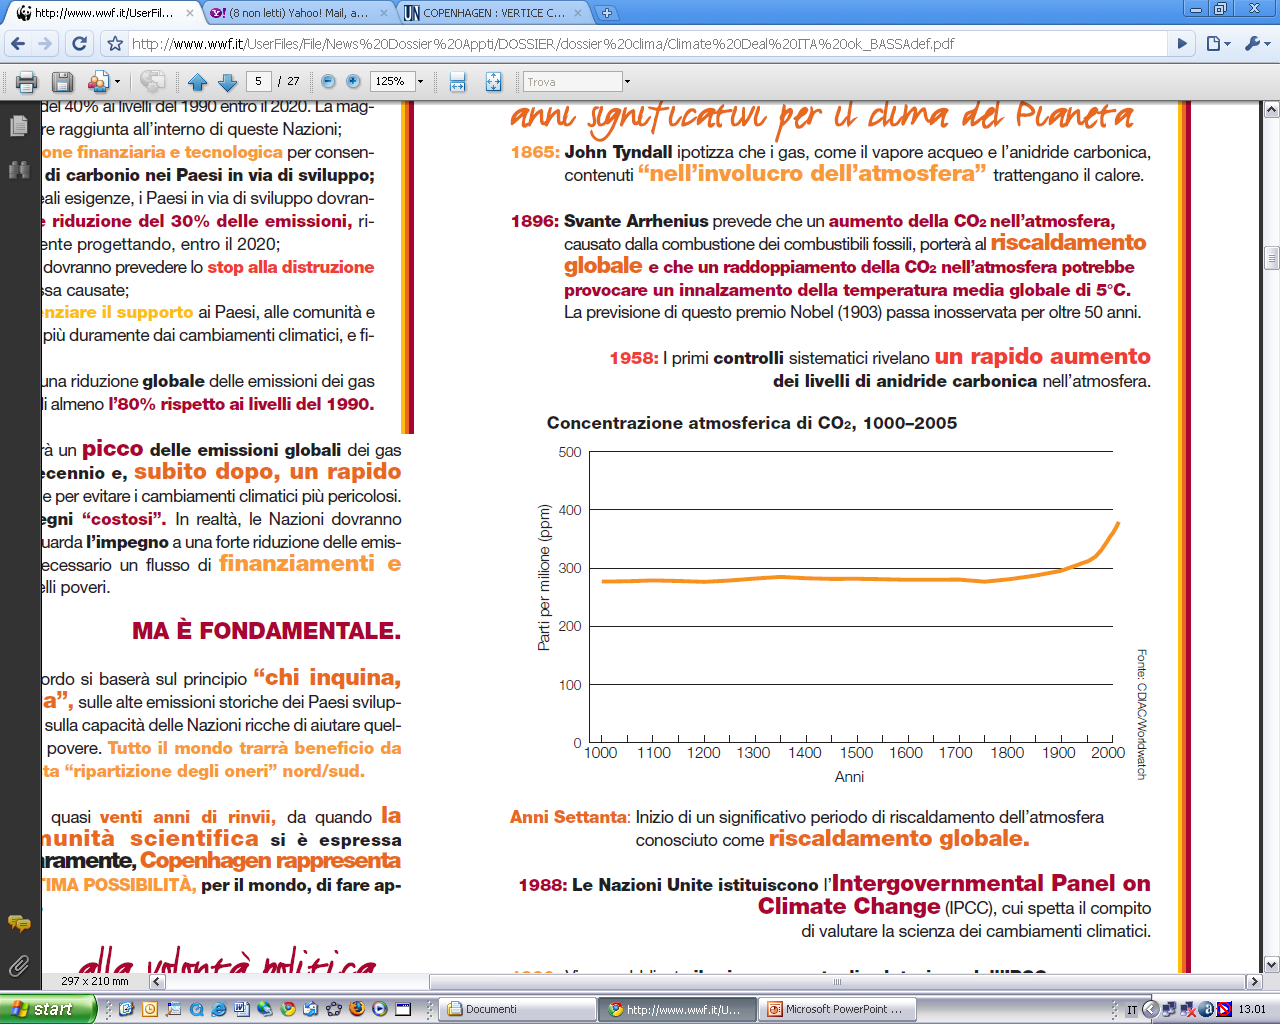The height and width of the screenshot is (1024, 1280).
Task: Reload the current page
Action: (x=79, y=43)
